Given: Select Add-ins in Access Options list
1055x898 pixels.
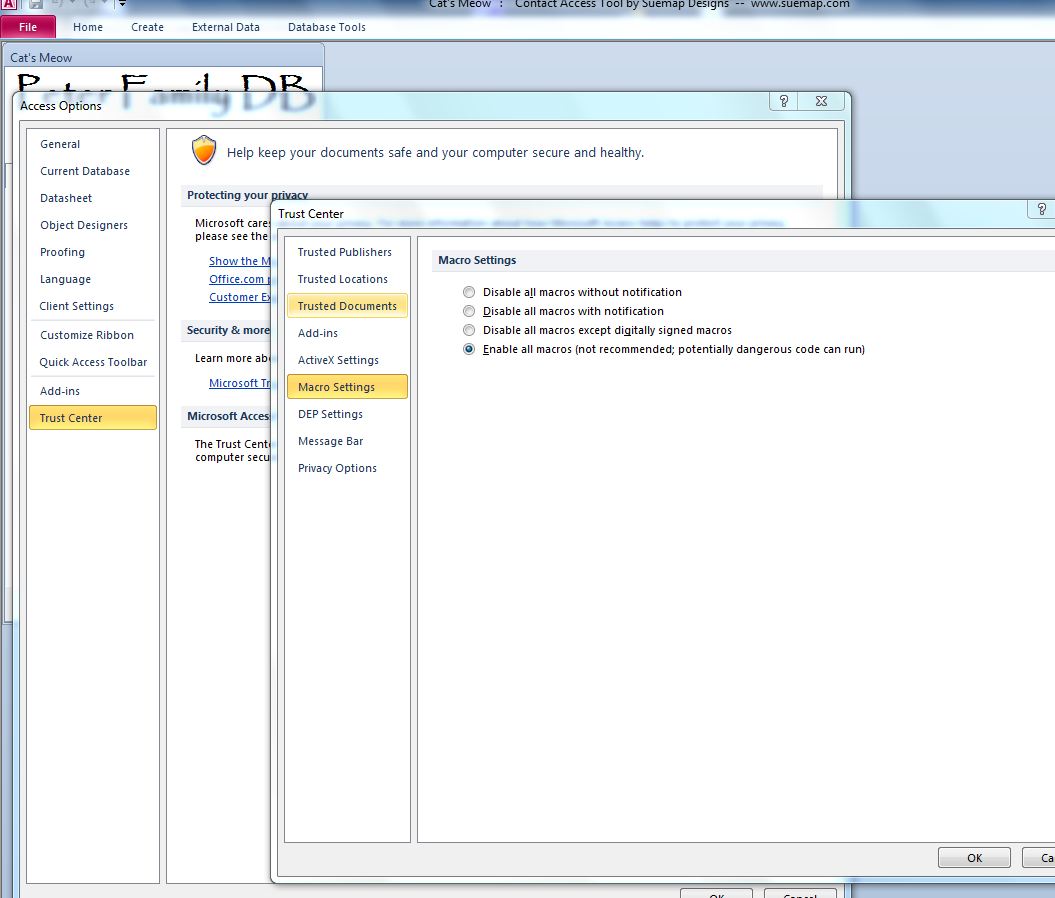Looking at the screenshot, I should (x=93, y=391).
